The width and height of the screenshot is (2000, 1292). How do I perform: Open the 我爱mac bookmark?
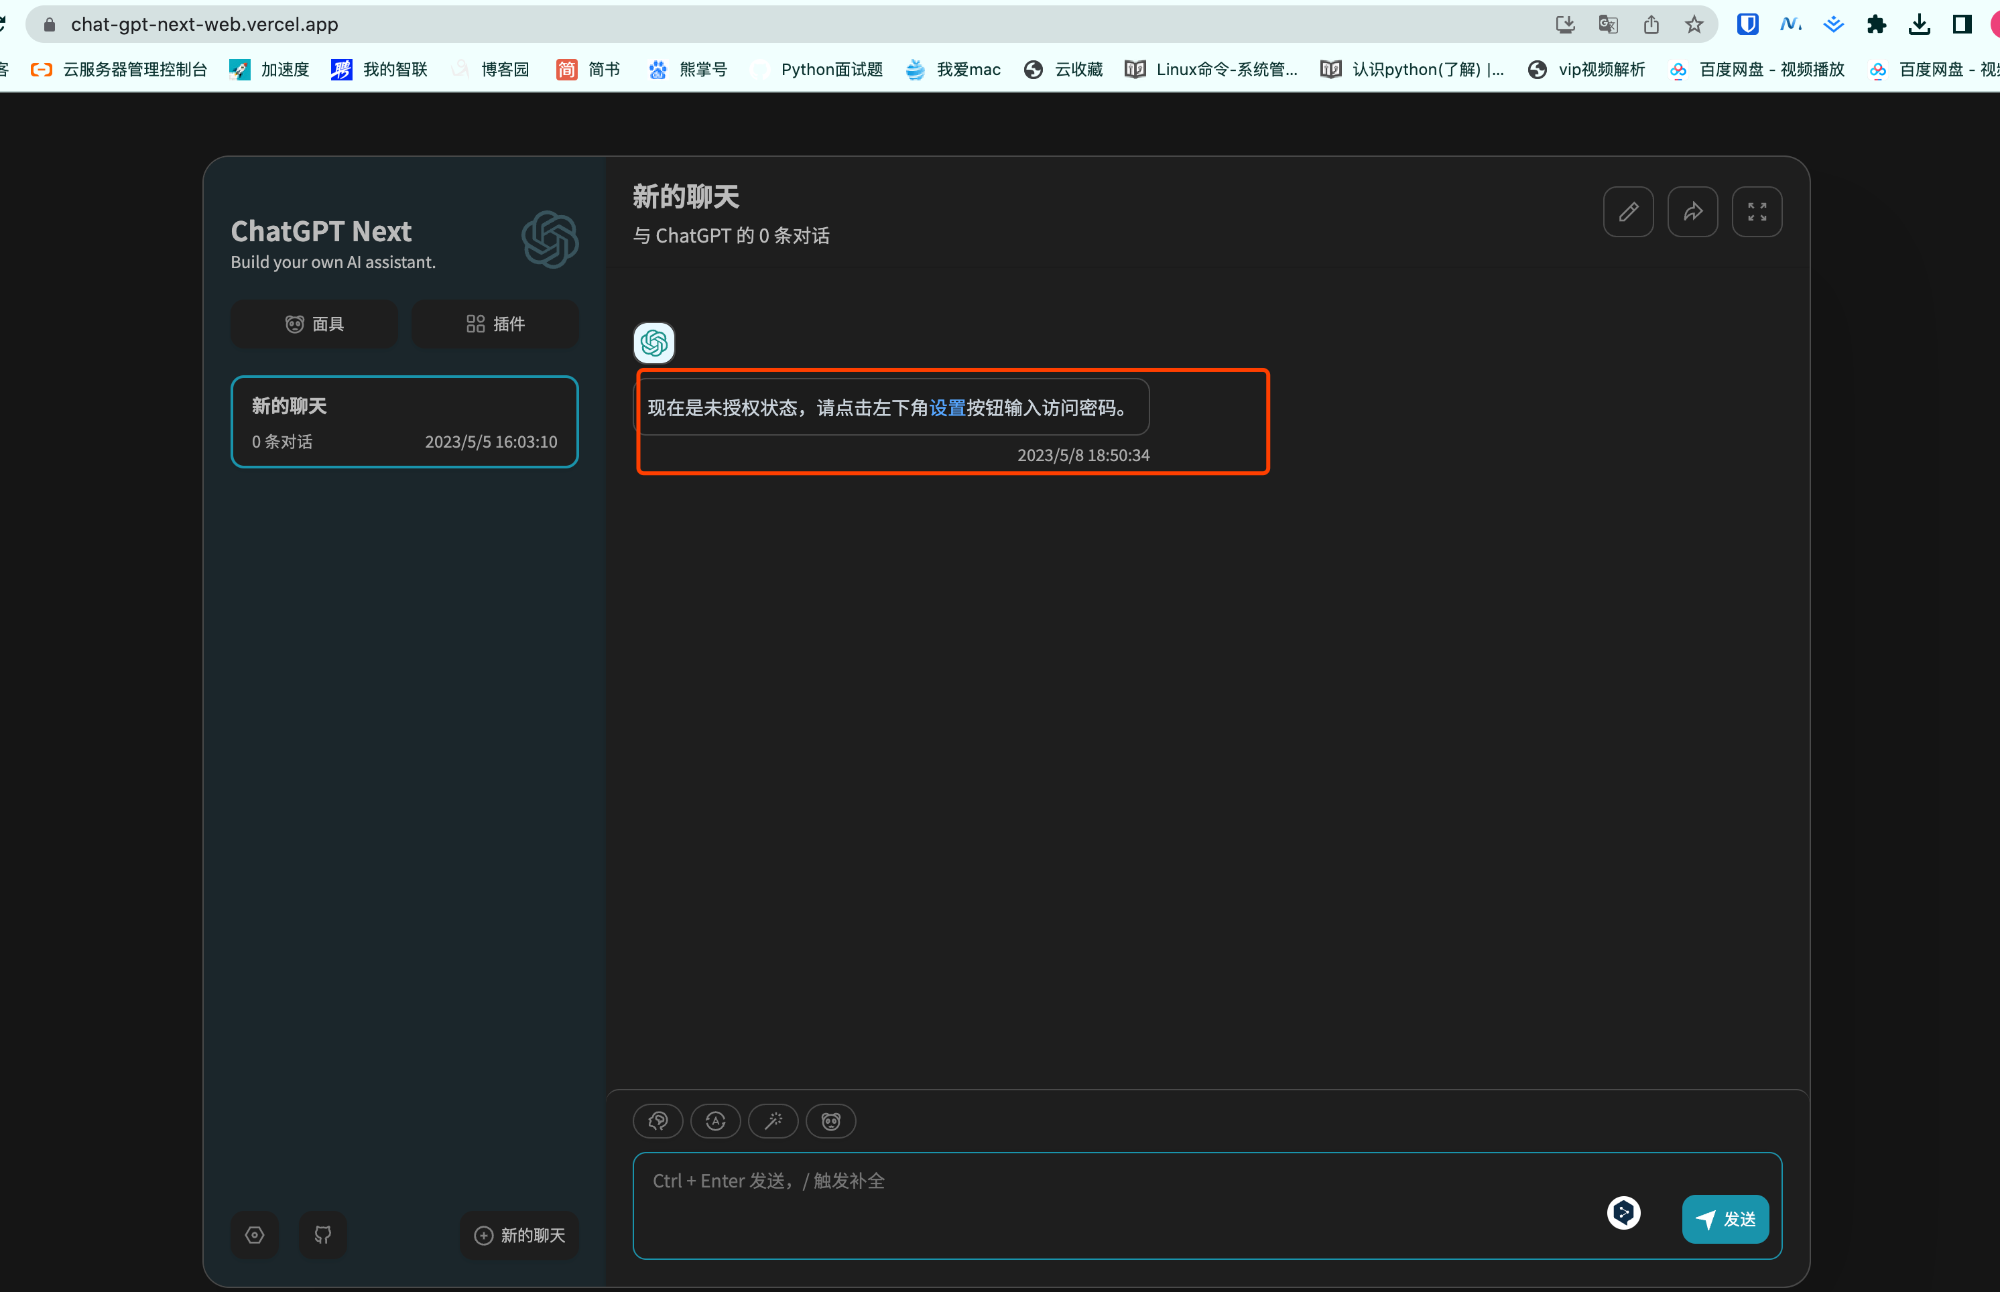pos(953,69)
